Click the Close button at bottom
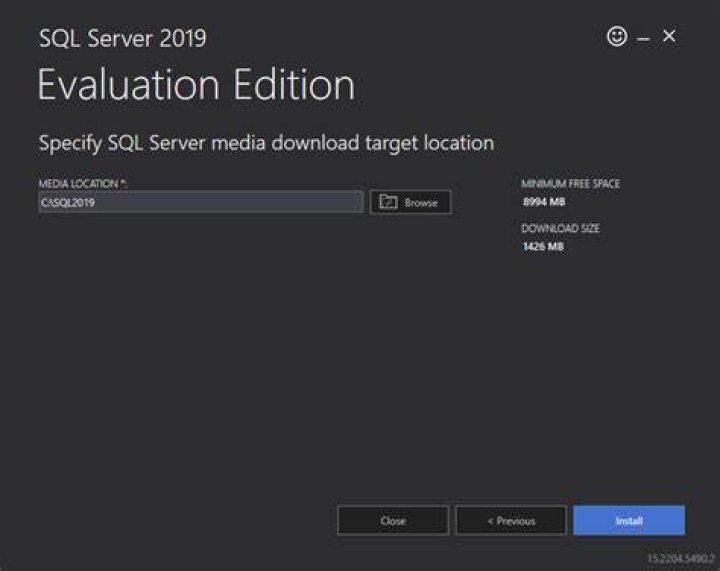 tap(393, 521)
